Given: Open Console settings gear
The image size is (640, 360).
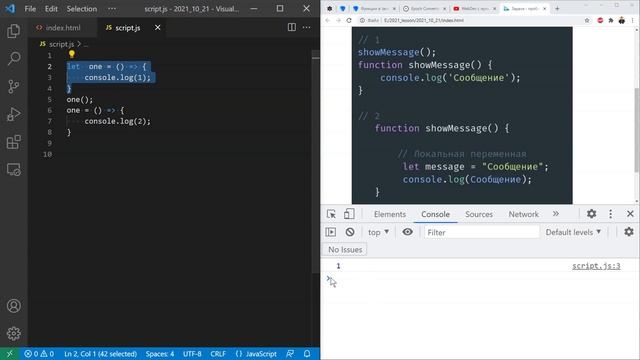Looking at the screenshot, I should (x=629, y=232).
